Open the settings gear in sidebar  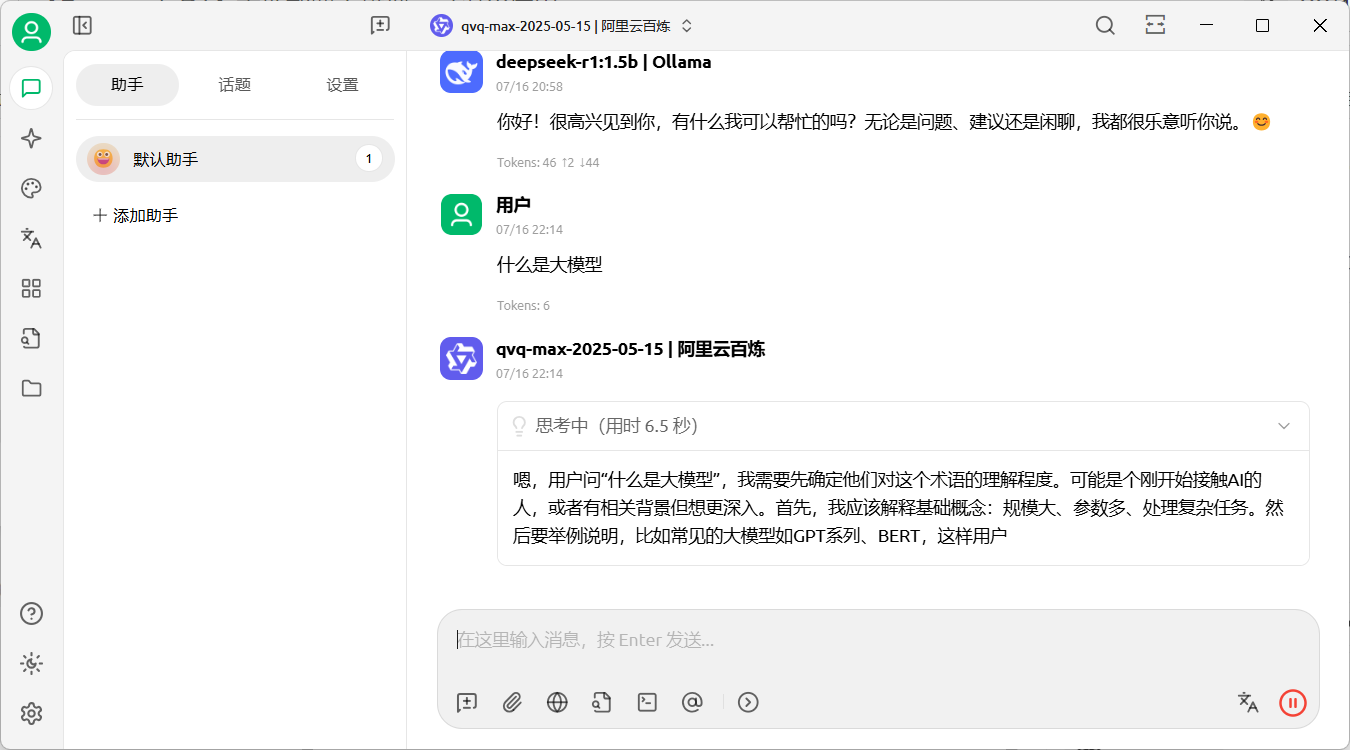click(31, 713)
